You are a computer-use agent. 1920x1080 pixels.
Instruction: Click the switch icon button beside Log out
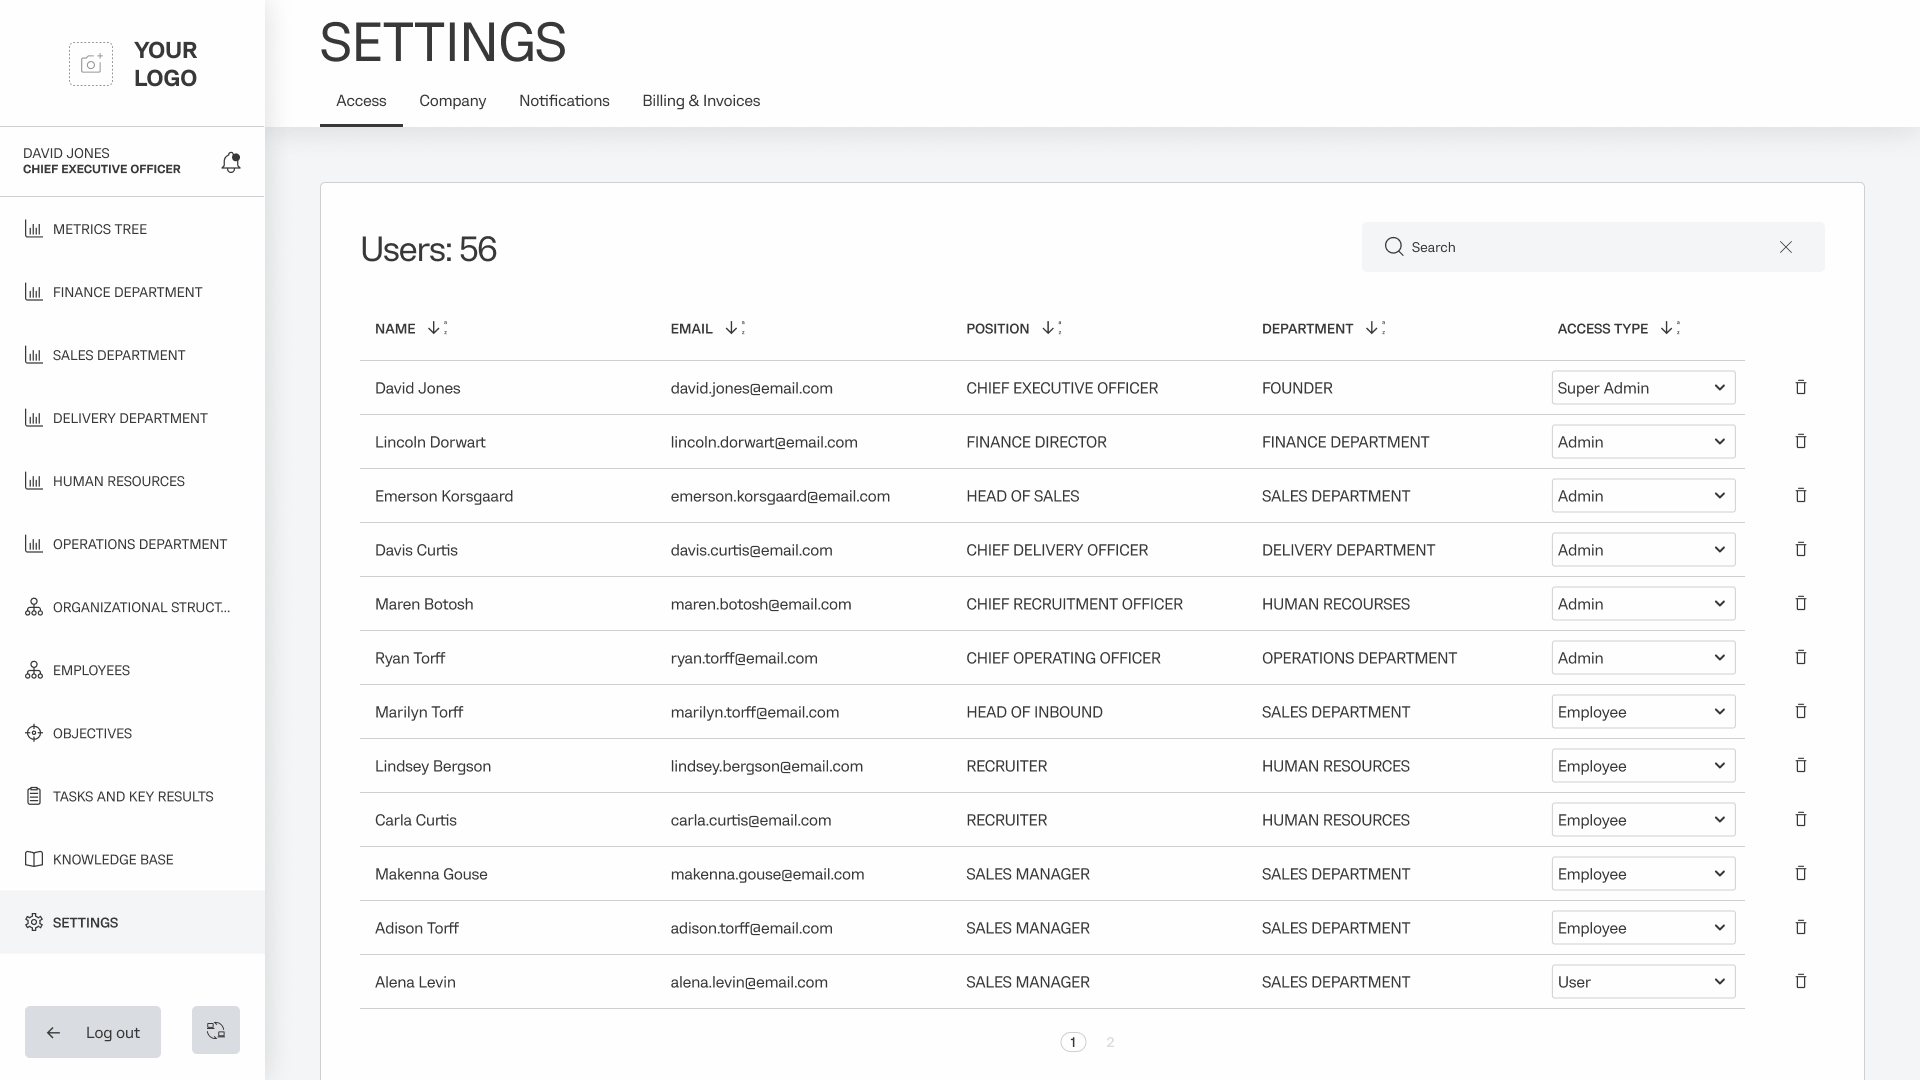coord(216,1030)
